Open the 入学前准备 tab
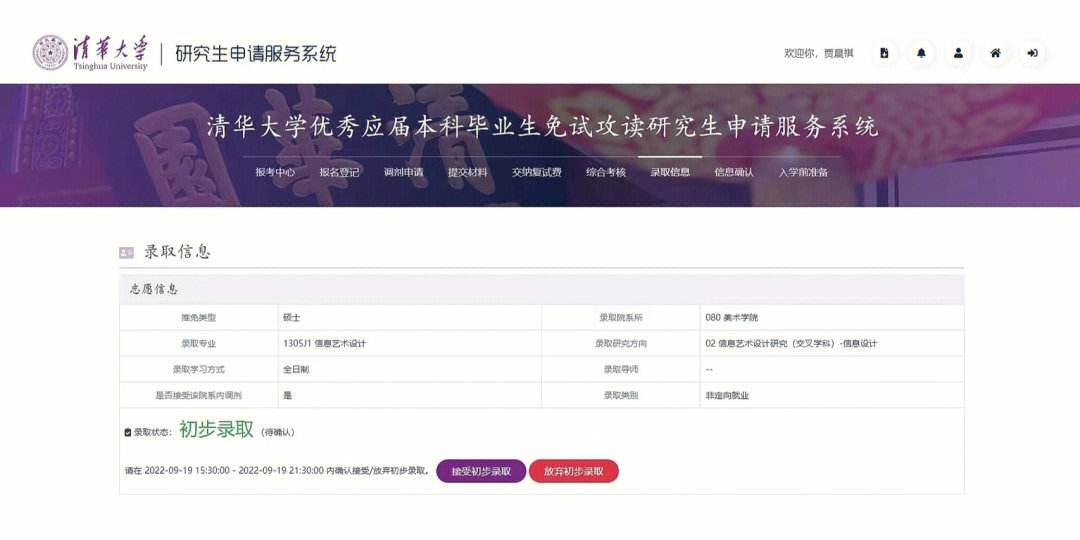 click(x=803, y=172)
